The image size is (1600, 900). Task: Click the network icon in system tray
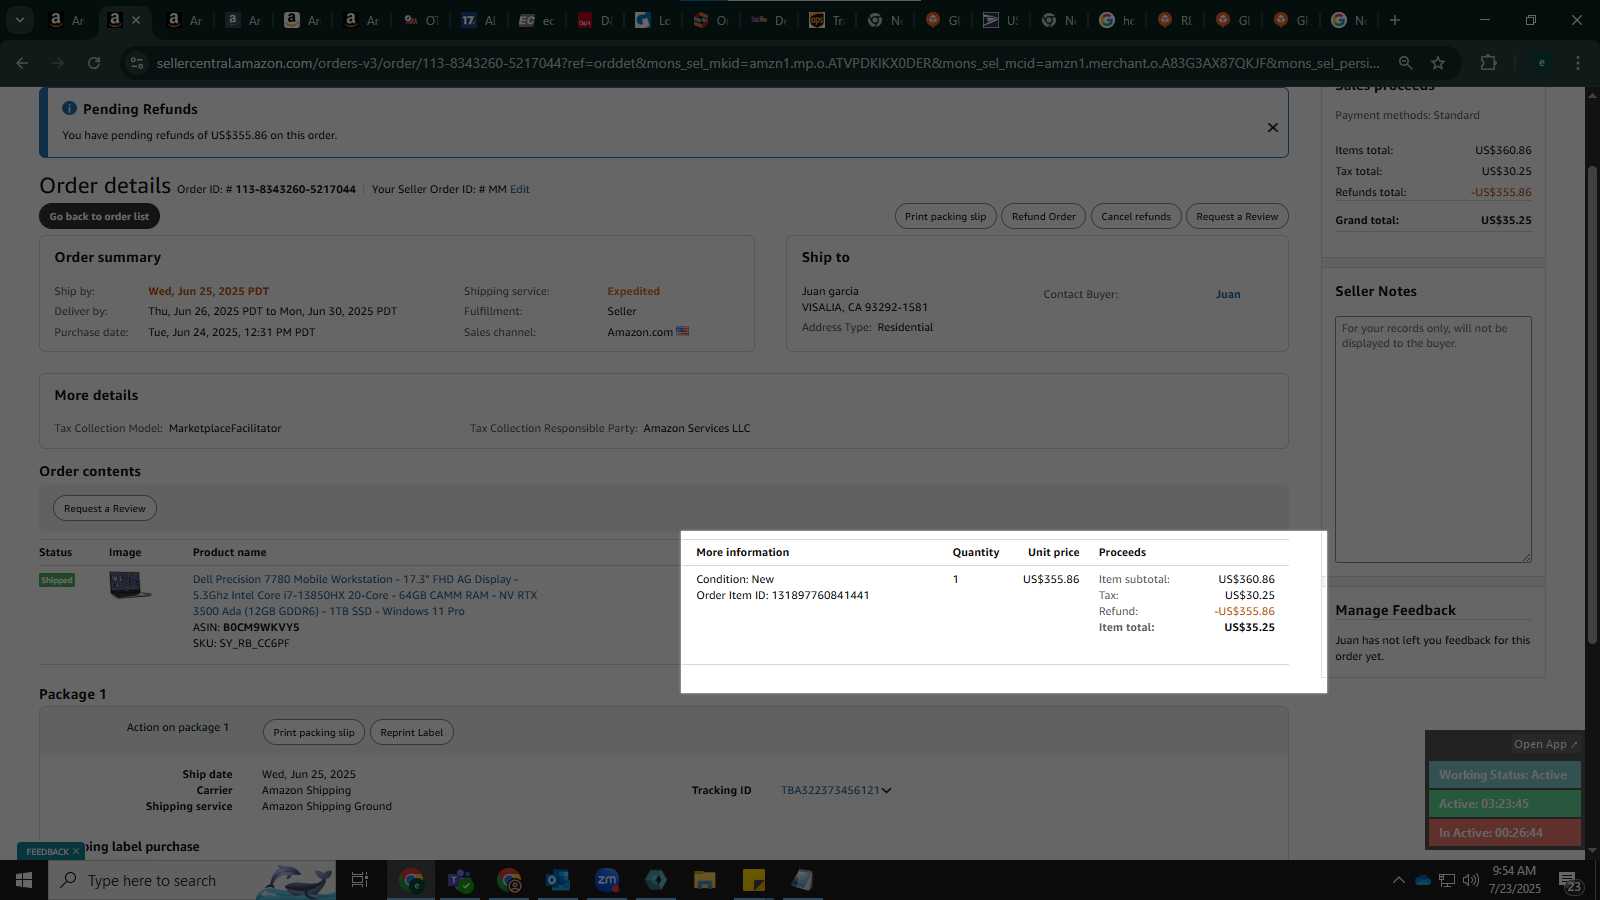click(x=1447, y=880)
